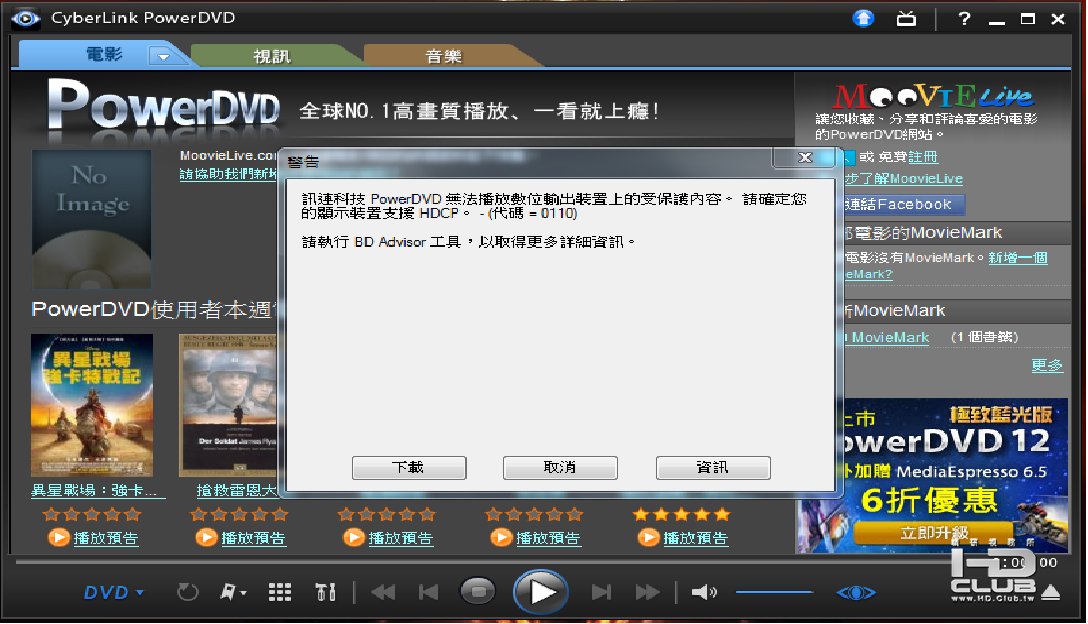Play trailer under 搶救雷恩大兵 via 播放預告

tap(253, 538)
